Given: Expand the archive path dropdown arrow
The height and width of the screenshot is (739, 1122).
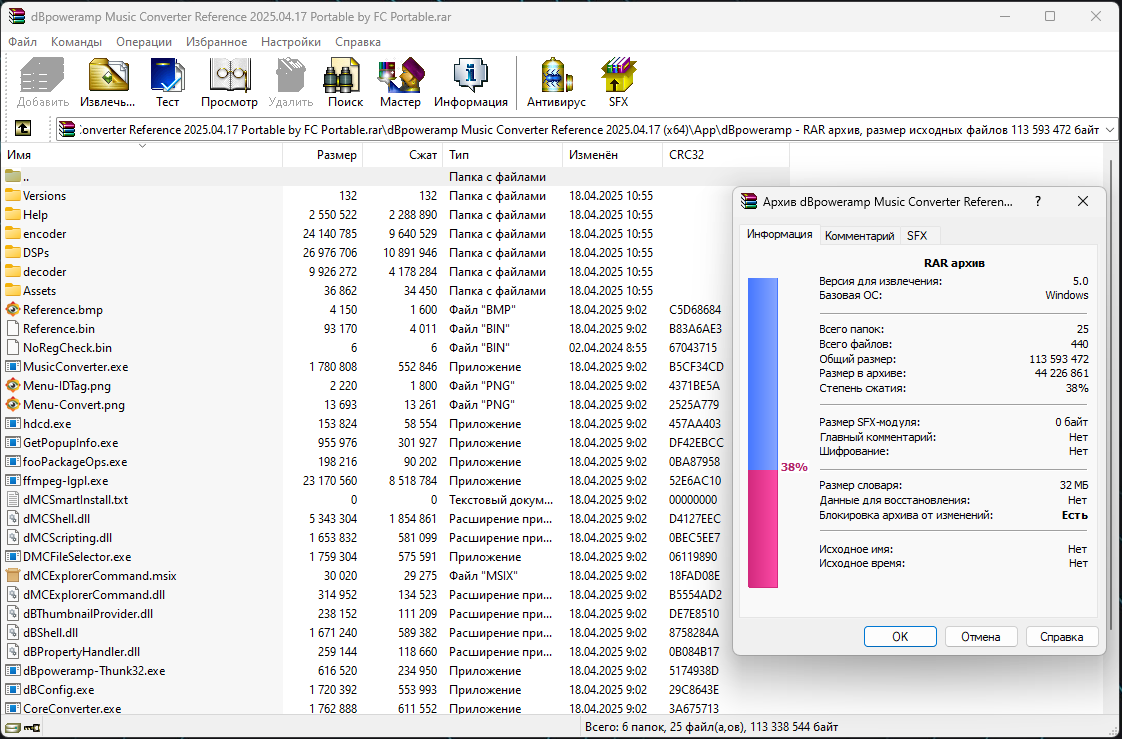Looking at the screenshot, I should (1110, 130).
